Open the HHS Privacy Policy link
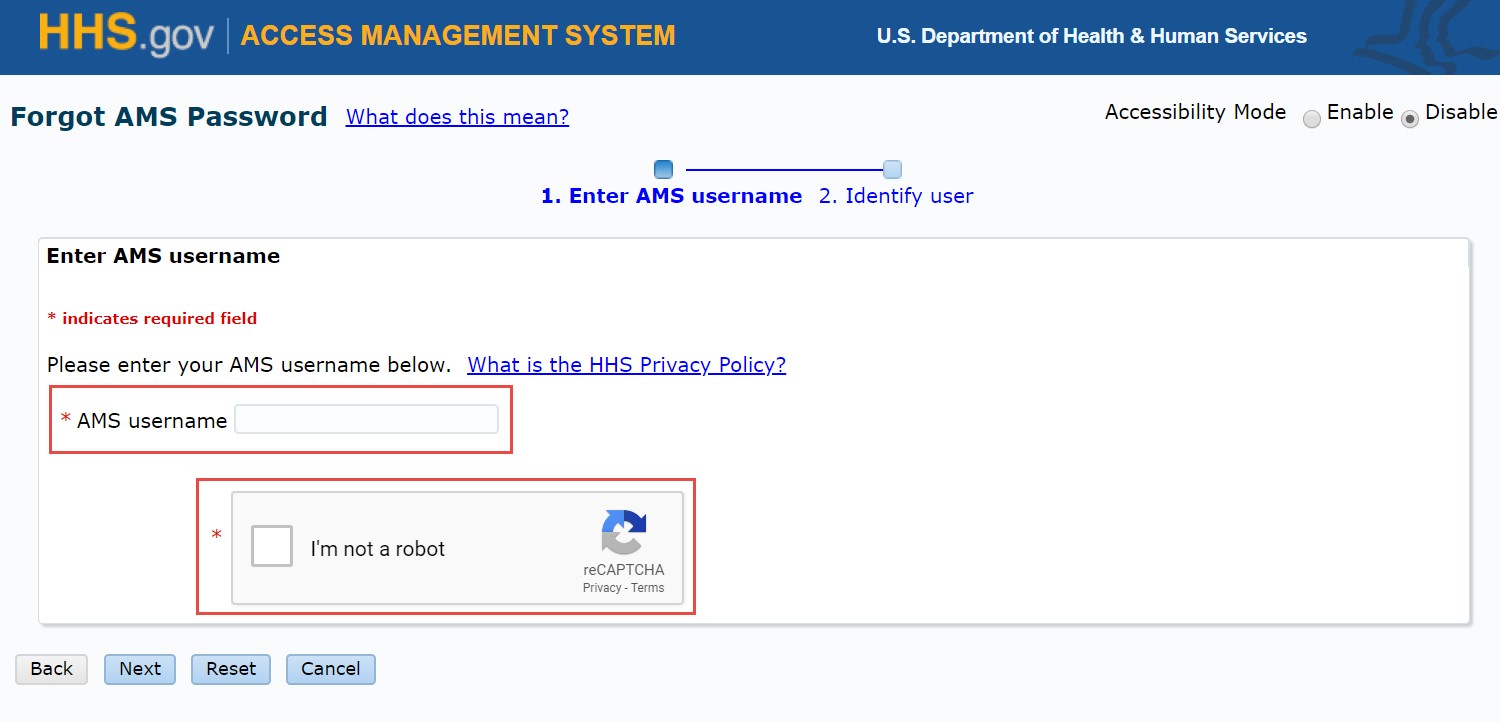The height and width of the screenshot is (722, 1500). pos(626,365)
